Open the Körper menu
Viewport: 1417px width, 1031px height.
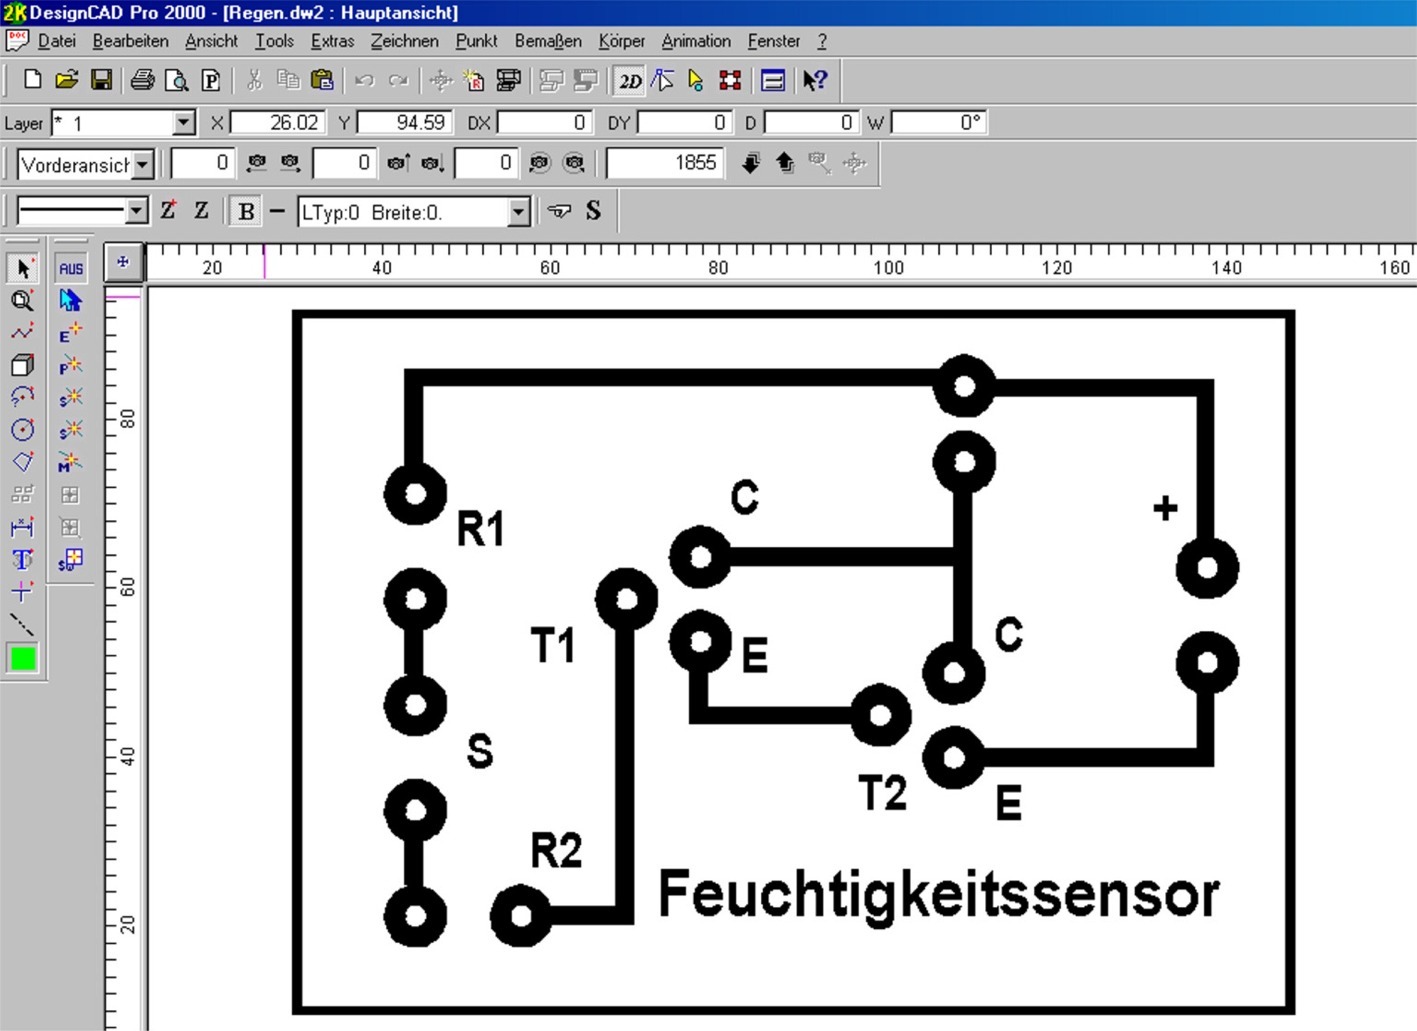(621, 41)
